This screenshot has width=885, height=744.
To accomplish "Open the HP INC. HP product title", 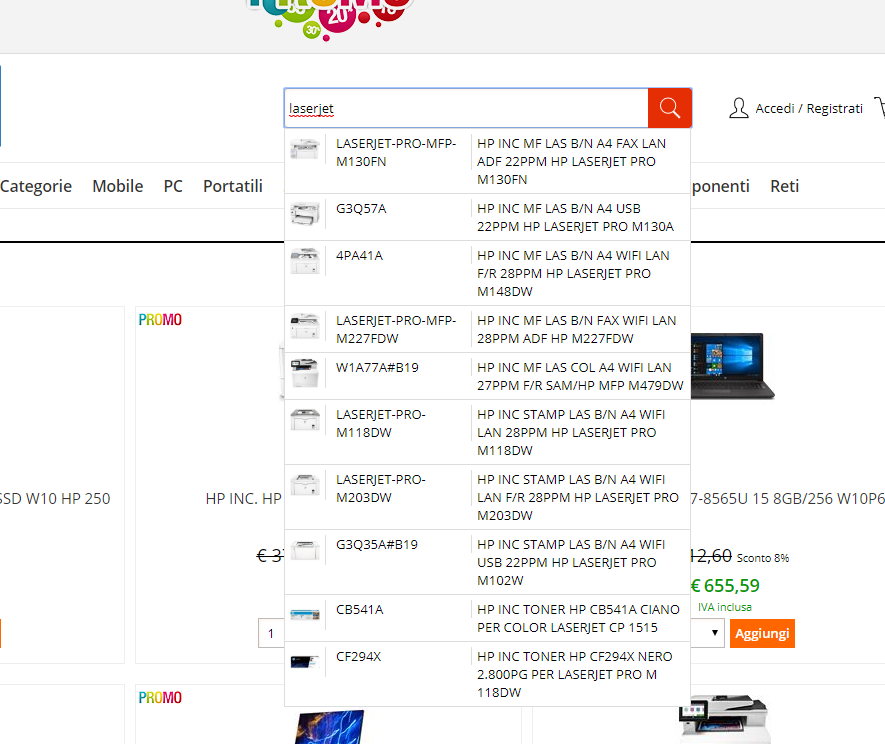I will coord(244,498).
